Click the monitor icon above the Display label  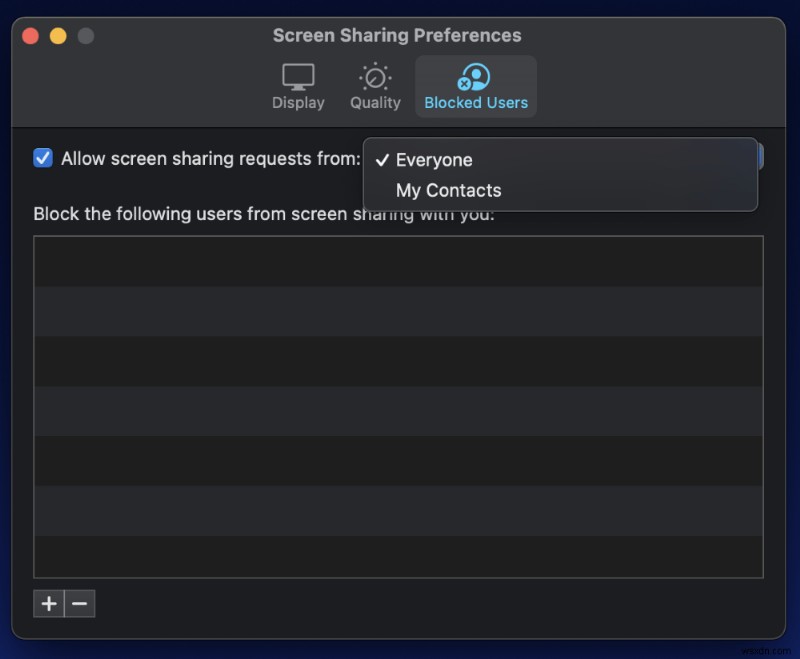[297, 75]
